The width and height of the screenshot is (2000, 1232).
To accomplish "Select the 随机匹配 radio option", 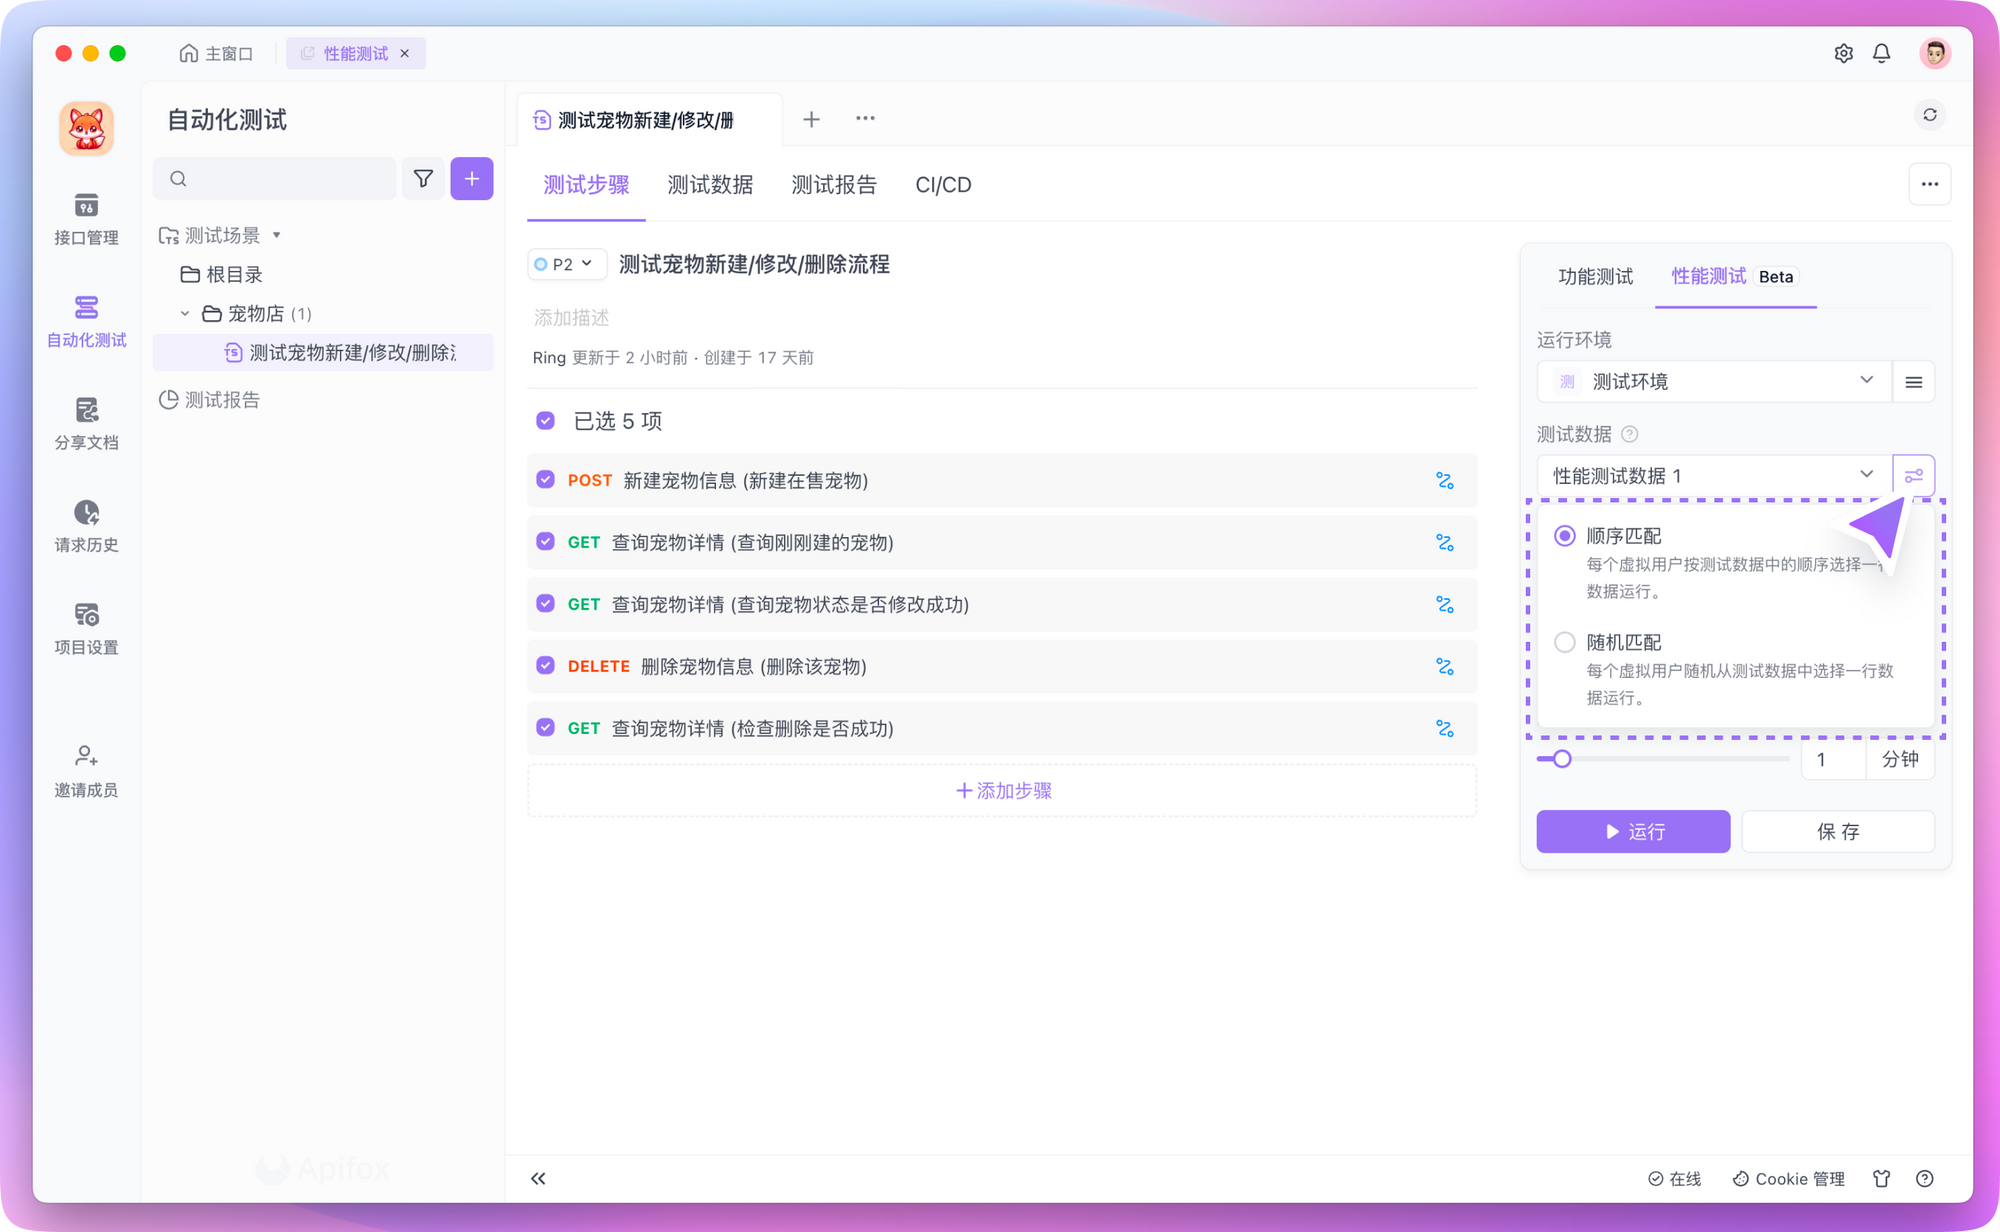I will point(1565,642).
